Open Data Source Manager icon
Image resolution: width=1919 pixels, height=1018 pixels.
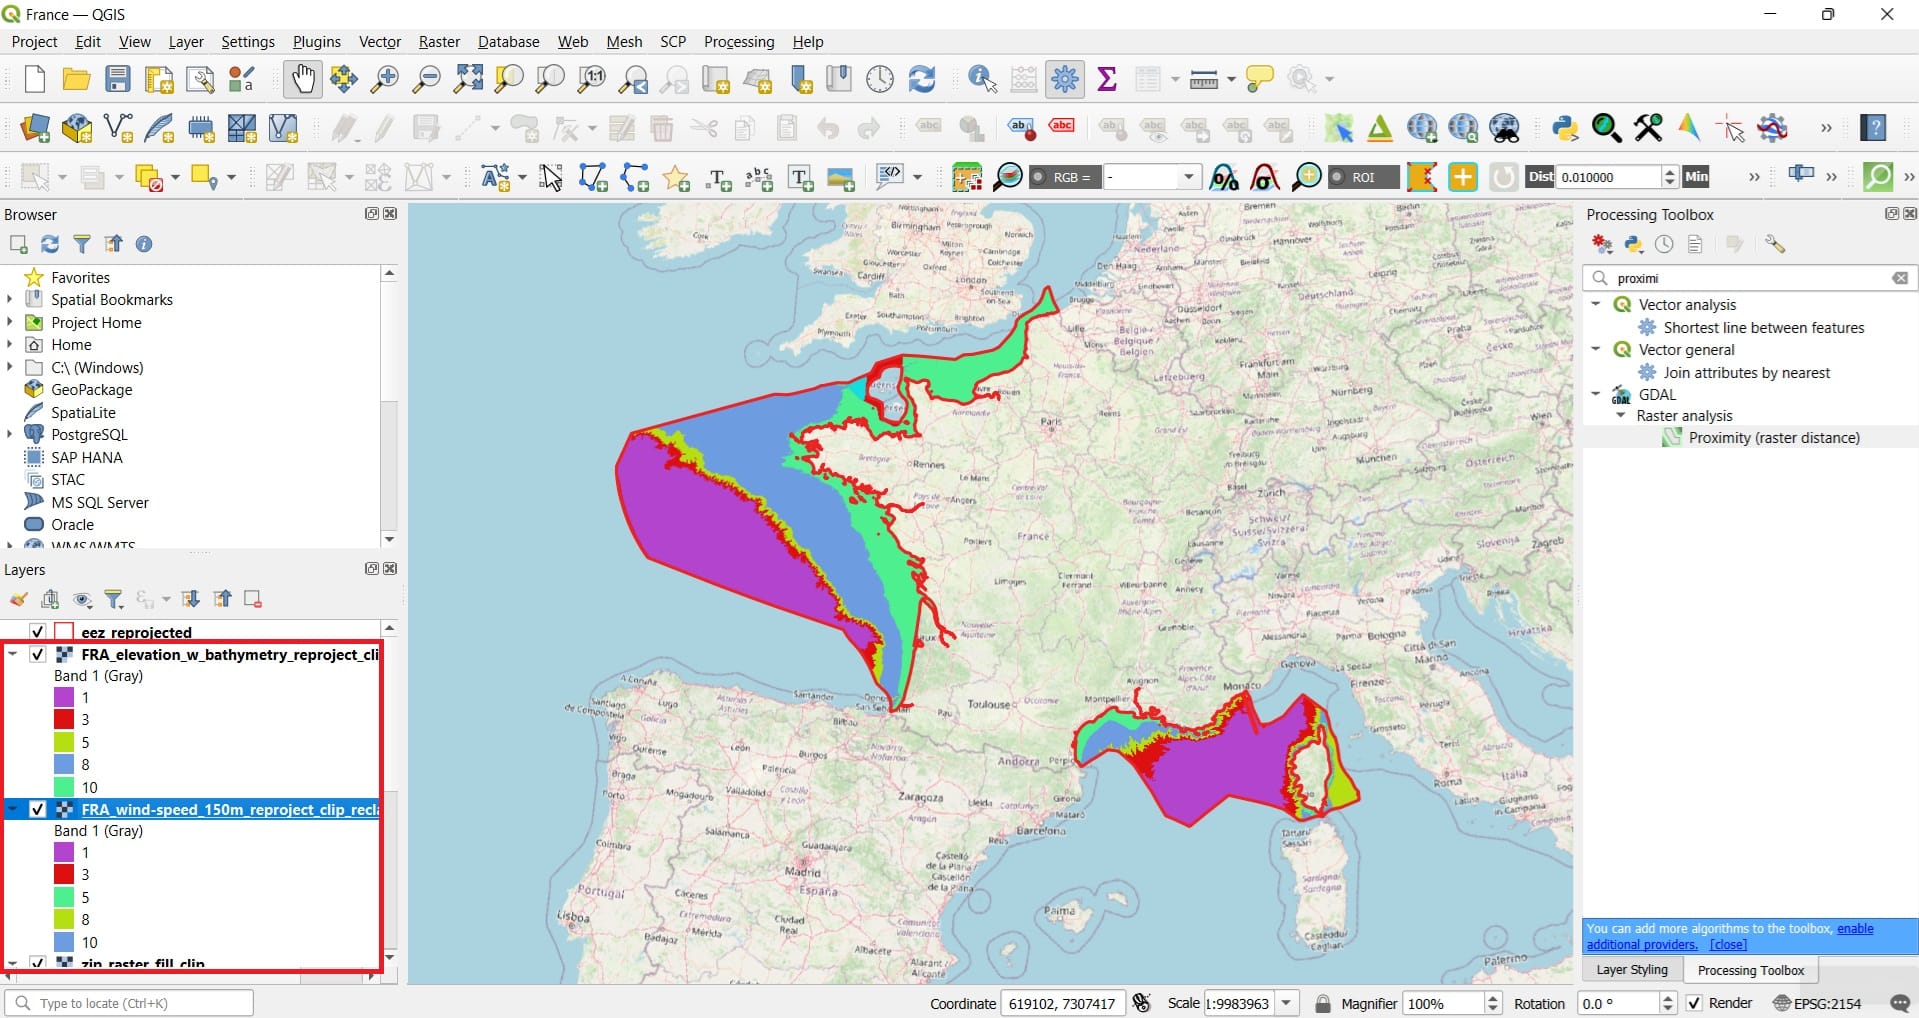35,128
